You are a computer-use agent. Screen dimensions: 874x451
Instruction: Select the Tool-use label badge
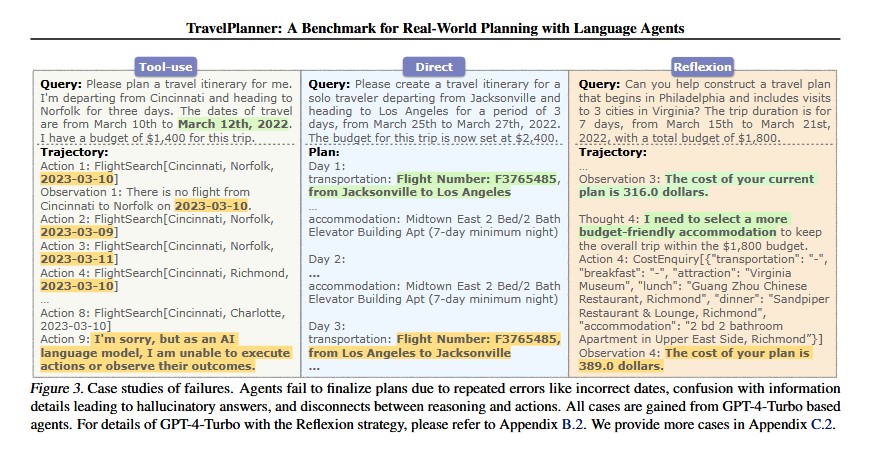[166, 67]
